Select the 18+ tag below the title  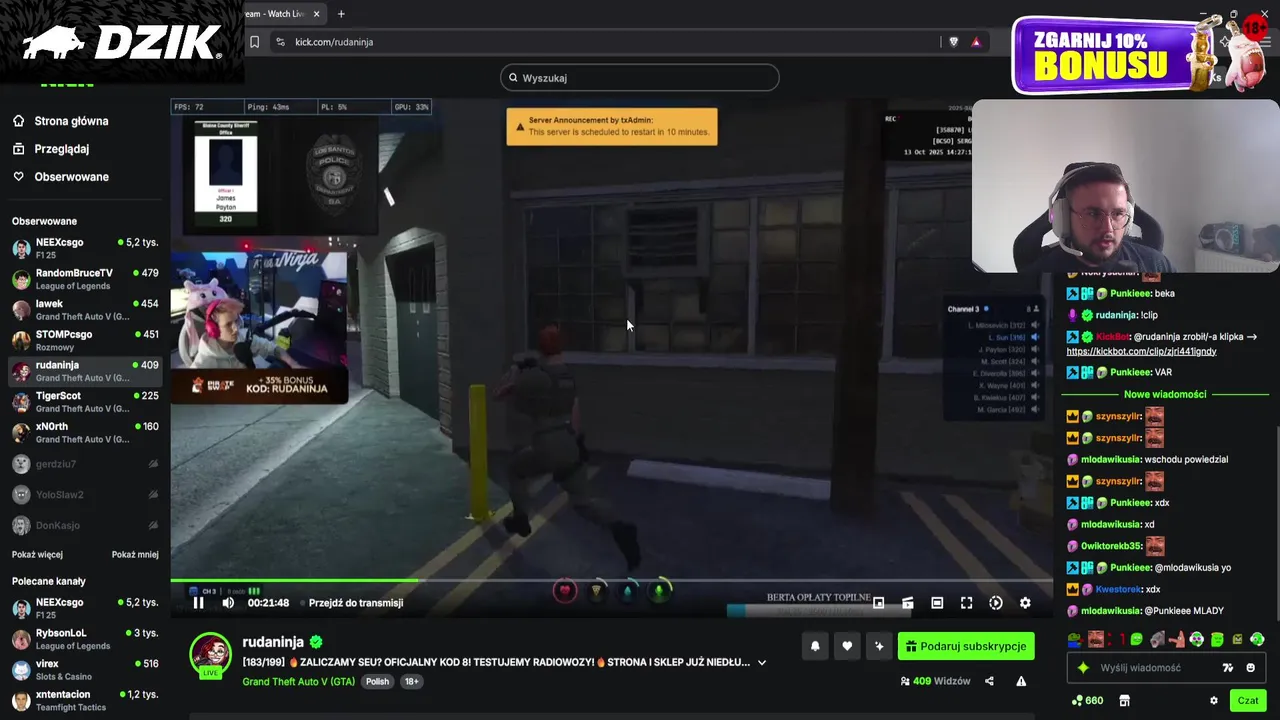click(x=411, y=681)
